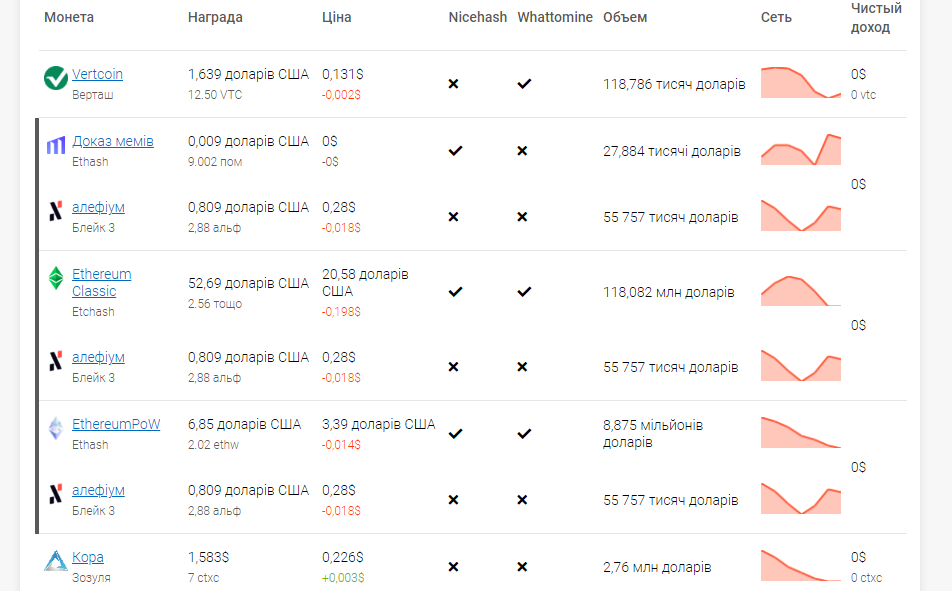Click Кора's Nicehash cross icon
The height and width of the screenshot is (591, 952).
pyautogui.click(x=454, y=567)
